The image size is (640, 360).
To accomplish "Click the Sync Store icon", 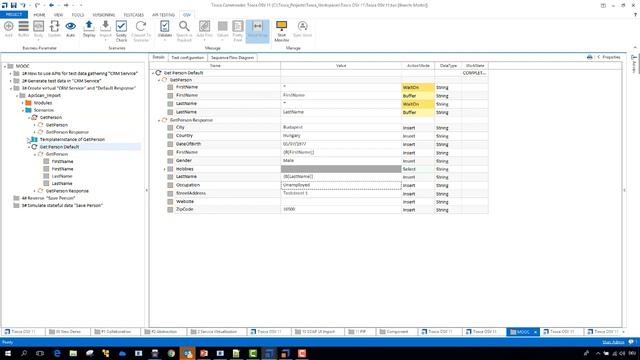I will [302, 27].
